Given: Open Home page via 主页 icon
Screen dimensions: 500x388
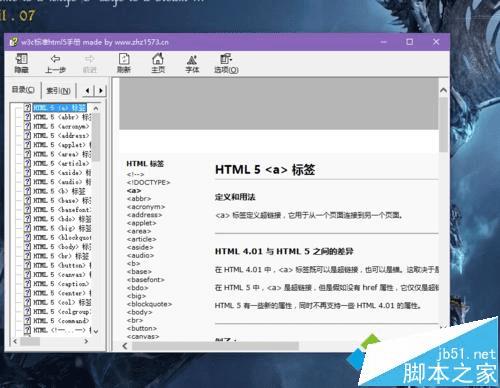Looking at the screenshot, I should [158, 63].
